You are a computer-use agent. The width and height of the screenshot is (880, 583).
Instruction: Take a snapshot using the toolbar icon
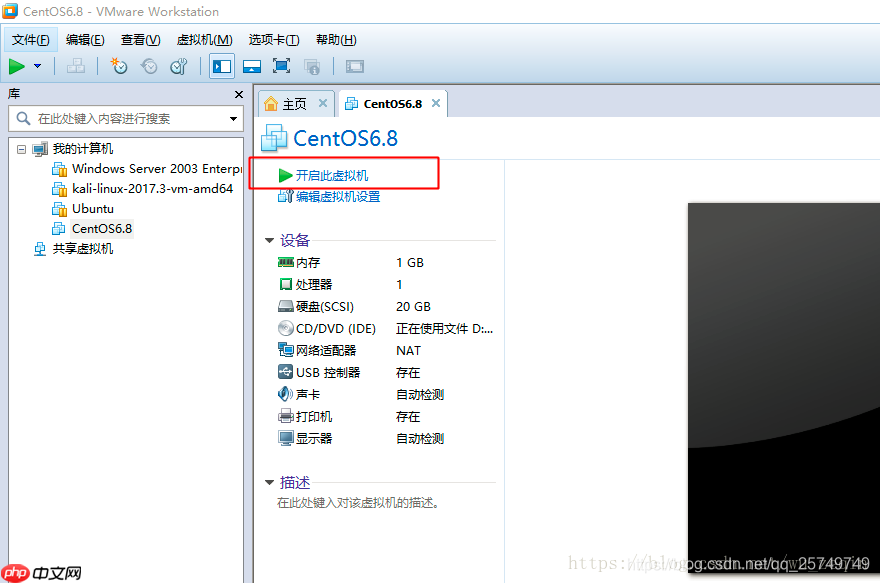[x=119, y=66]
